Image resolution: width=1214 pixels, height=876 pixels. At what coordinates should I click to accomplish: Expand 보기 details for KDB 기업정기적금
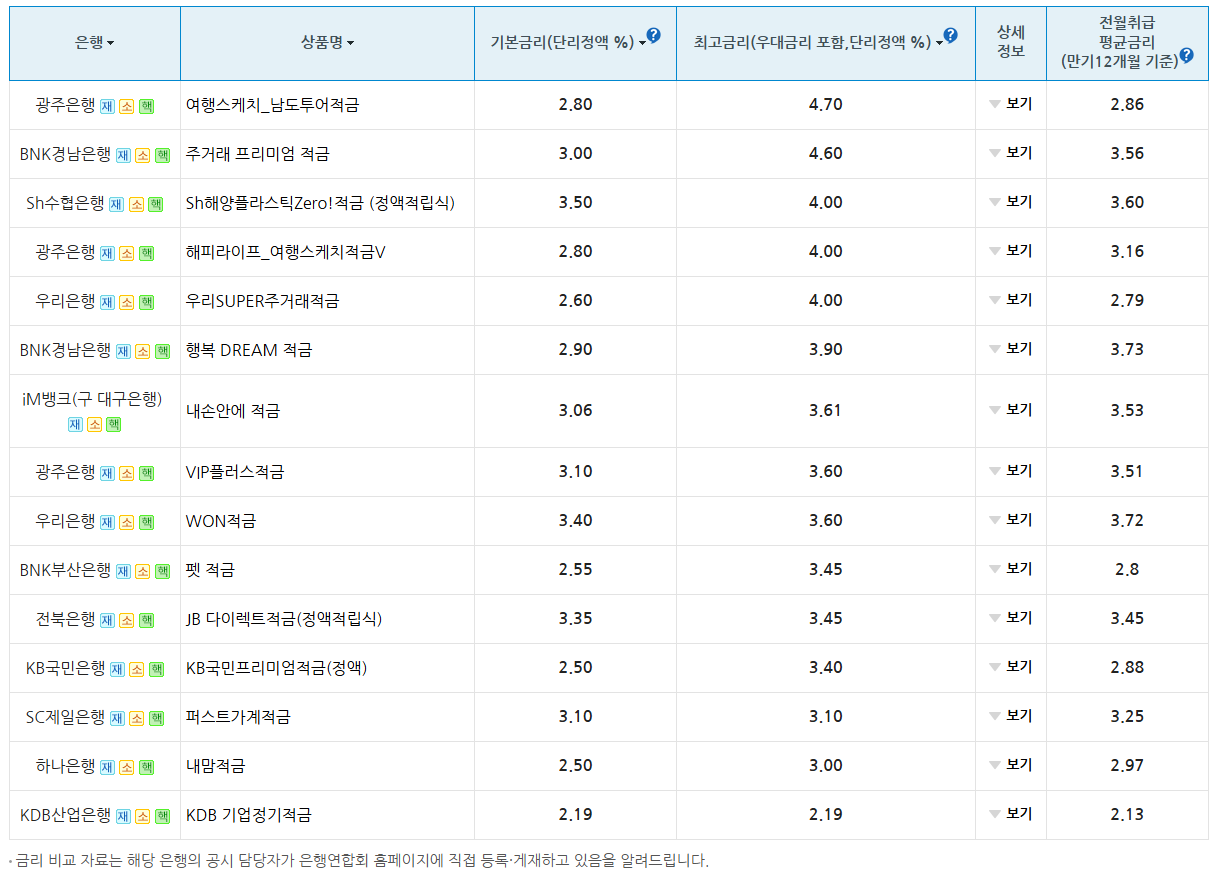coord(1011,814)
